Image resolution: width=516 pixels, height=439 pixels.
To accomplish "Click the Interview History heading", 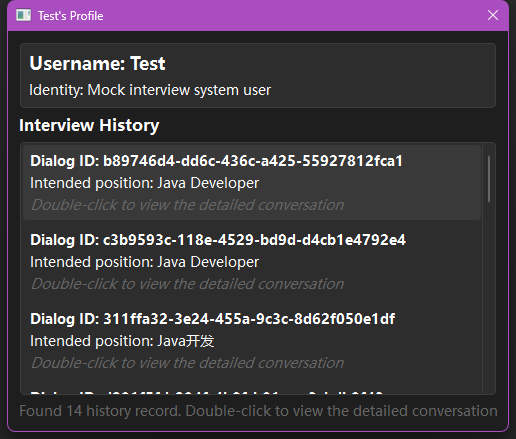I will (89, 125).
